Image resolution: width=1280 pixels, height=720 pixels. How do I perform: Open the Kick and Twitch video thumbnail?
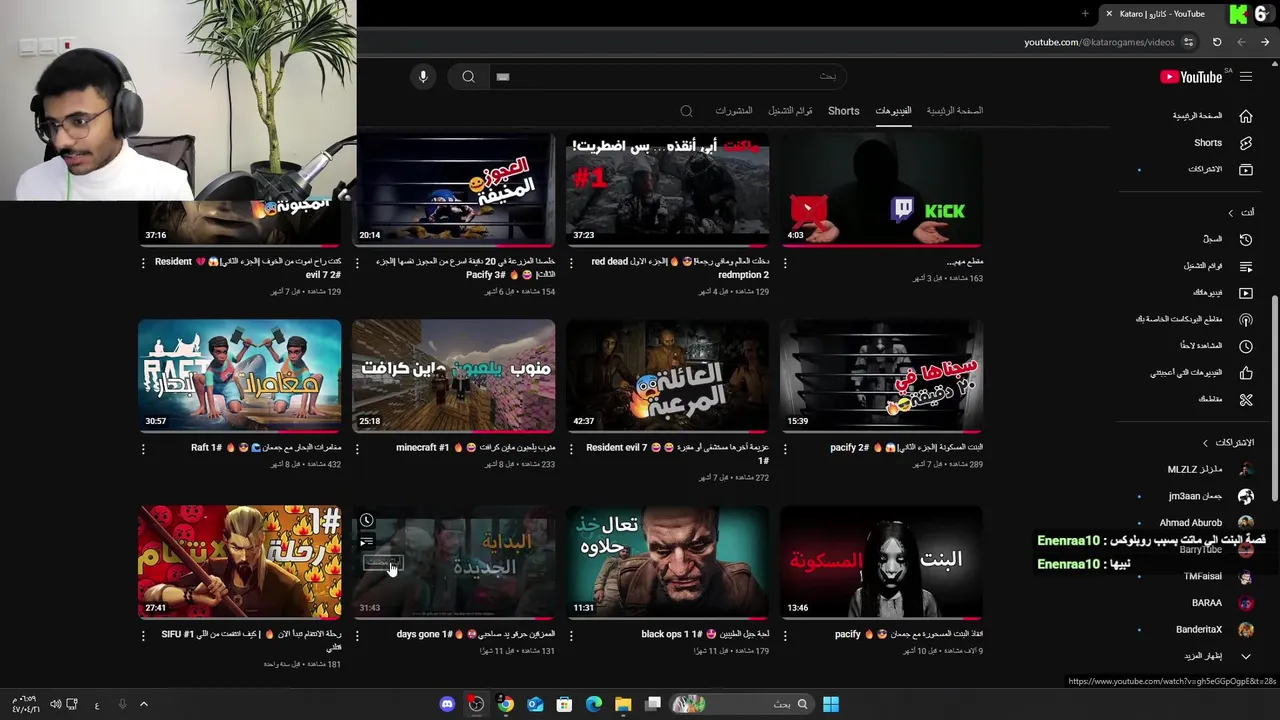[882, 190]
